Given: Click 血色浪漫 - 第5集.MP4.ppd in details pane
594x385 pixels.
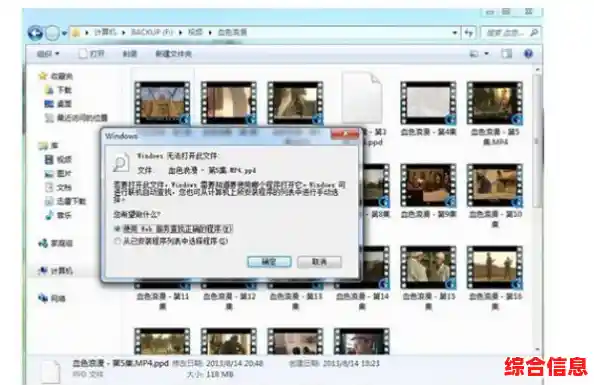Looking at the screenshot, I should (120, 363).
